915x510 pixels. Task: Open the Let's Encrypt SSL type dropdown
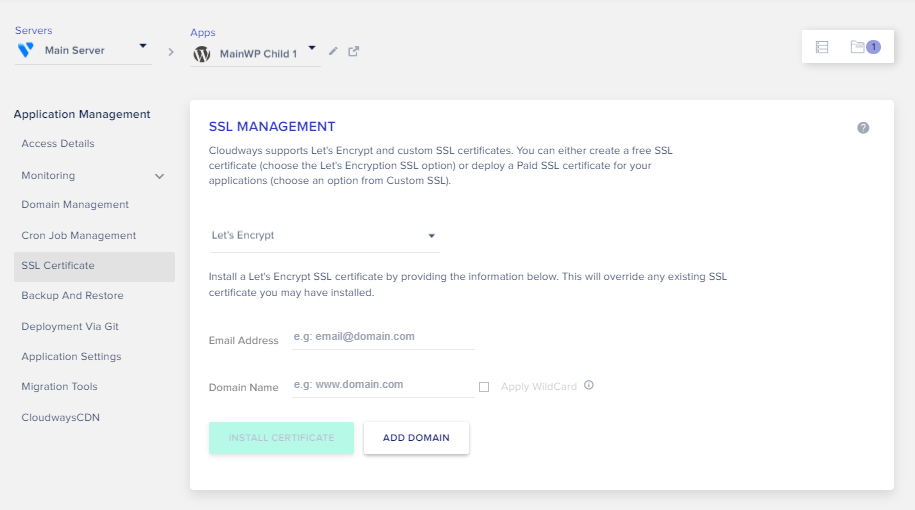tap(324, 236)
